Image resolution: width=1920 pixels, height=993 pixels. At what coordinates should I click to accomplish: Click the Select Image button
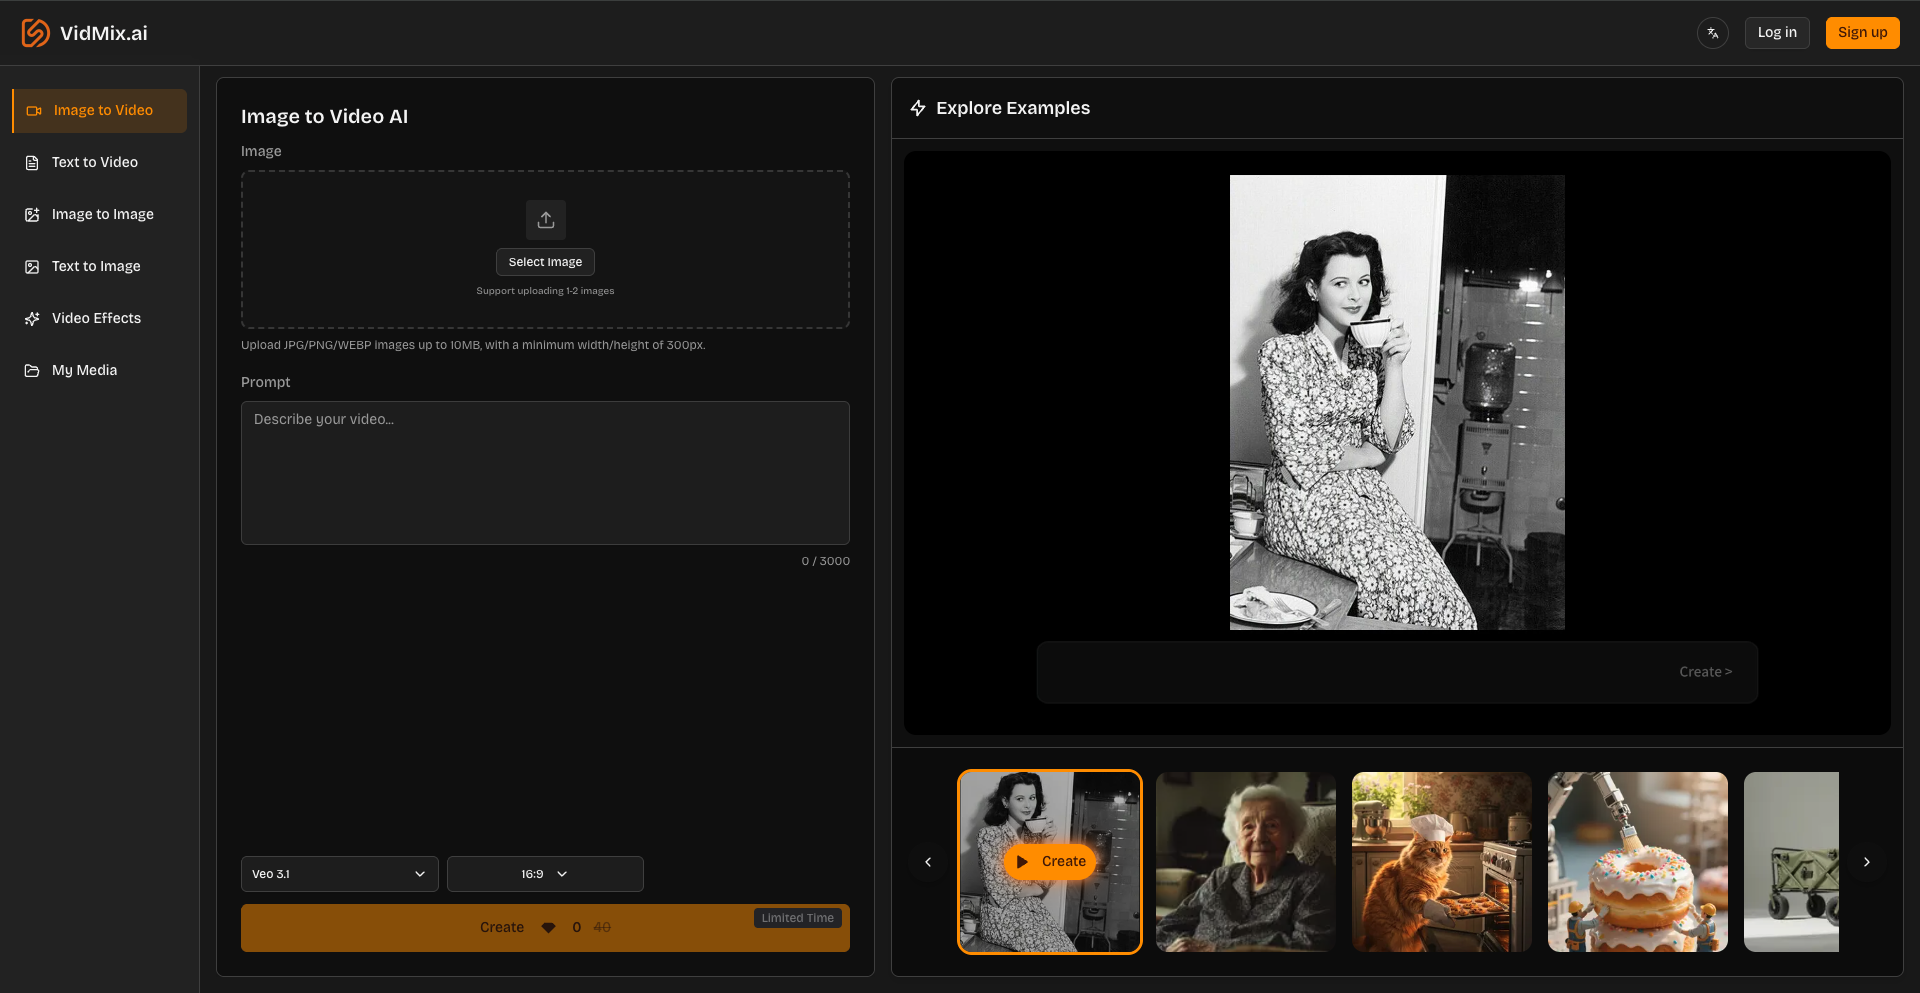click(545, 261)
